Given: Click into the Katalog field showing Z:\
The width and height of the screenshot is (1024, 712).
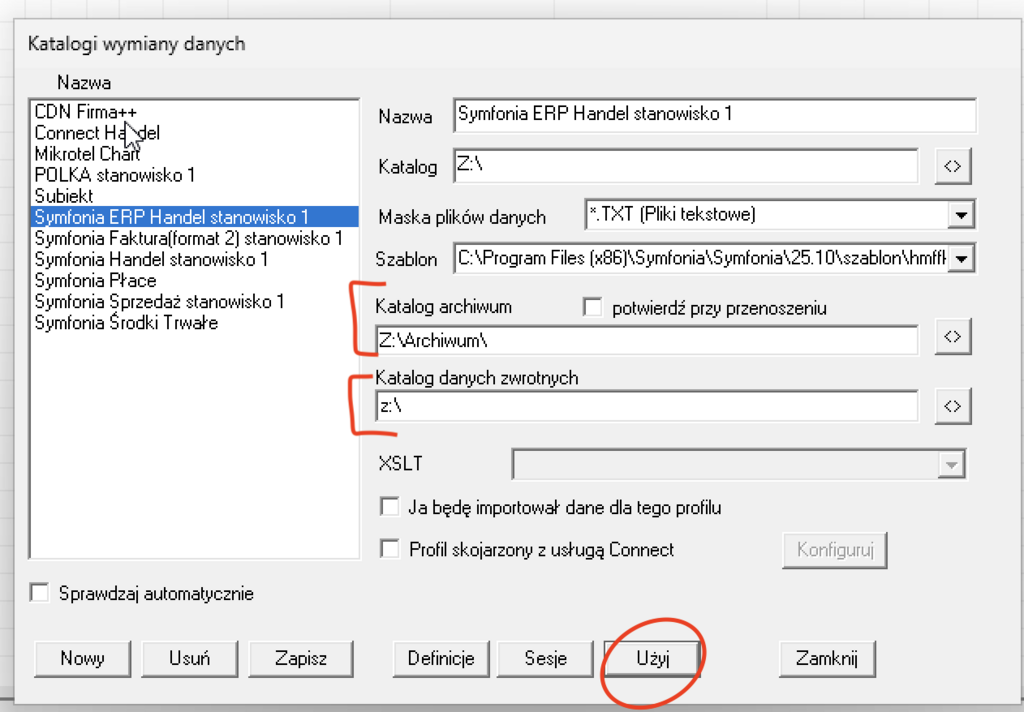Looking at the screenshot, I should pyautogui.click(x=686, y=166).
